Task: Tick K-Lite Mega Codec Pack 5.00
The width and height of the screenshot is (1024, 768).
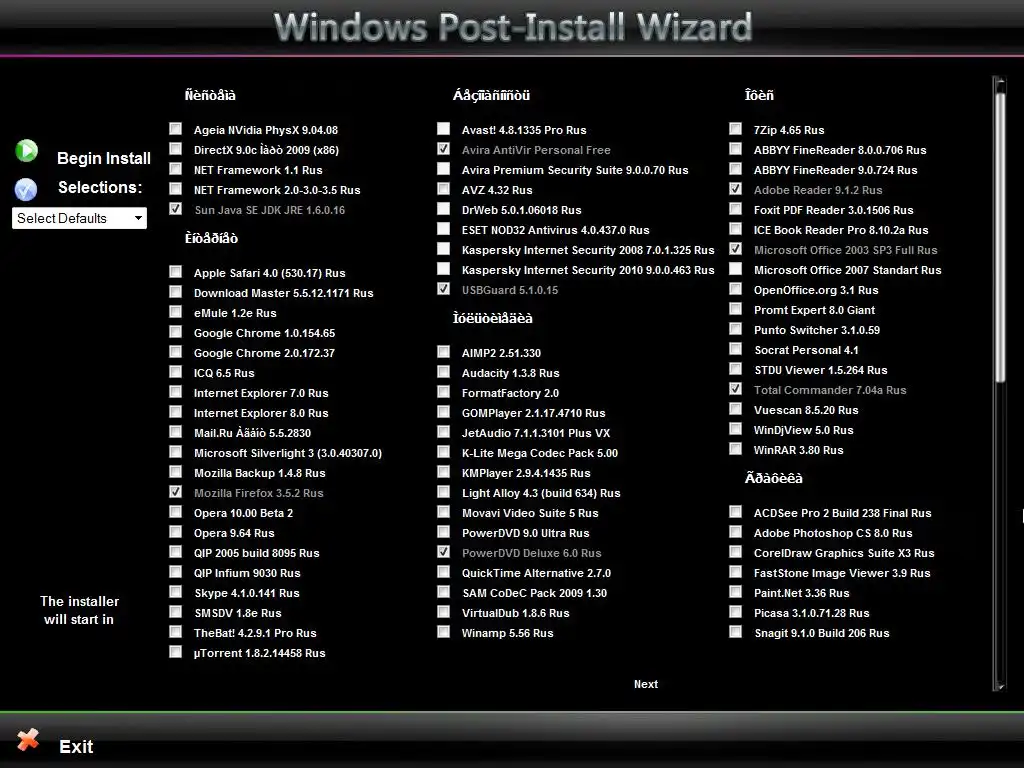Action: tap(443, 452)
